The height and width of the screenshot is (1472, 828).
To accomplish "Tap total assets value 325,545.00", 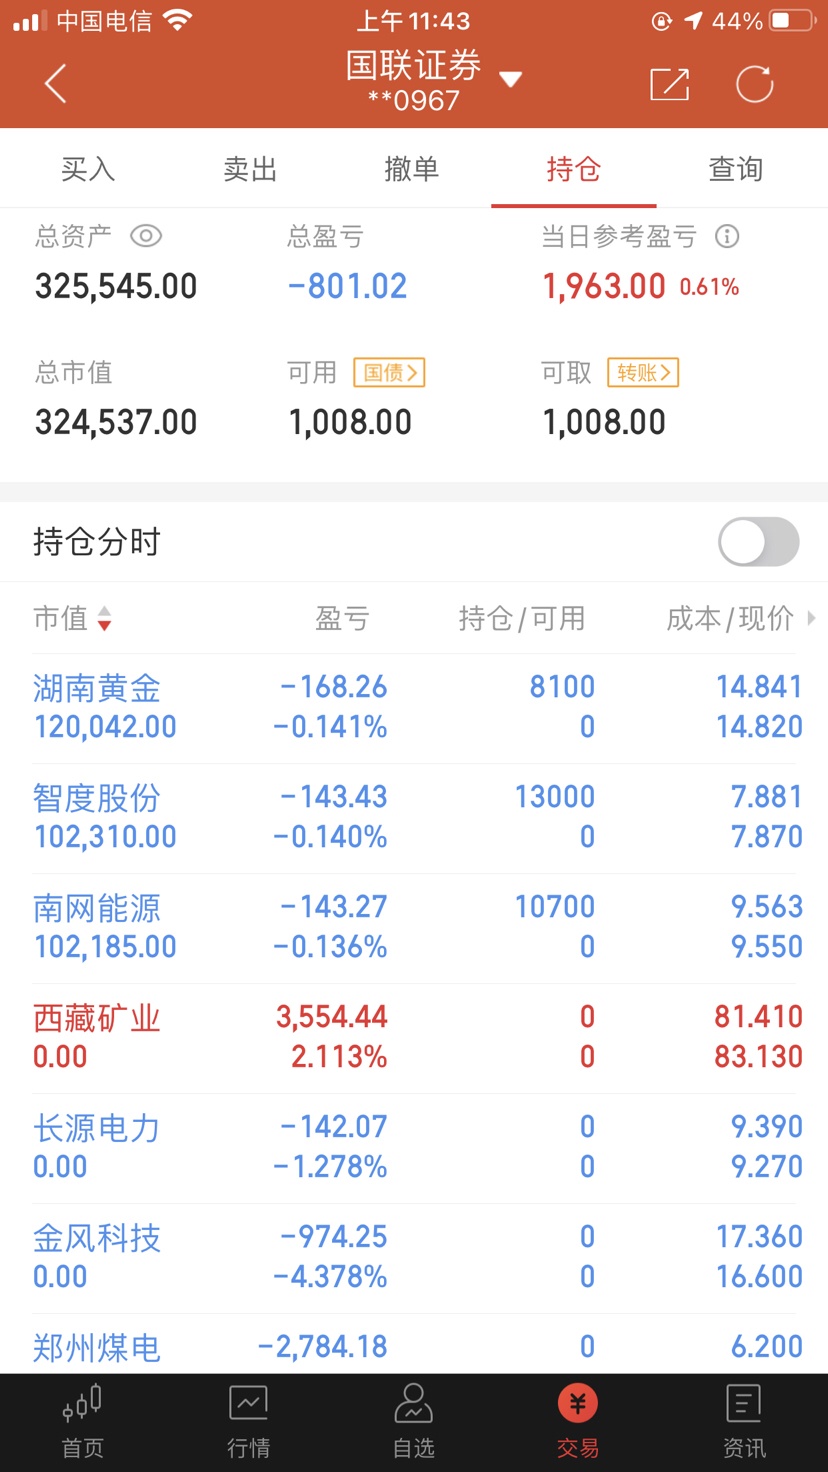I will [116, 287].
